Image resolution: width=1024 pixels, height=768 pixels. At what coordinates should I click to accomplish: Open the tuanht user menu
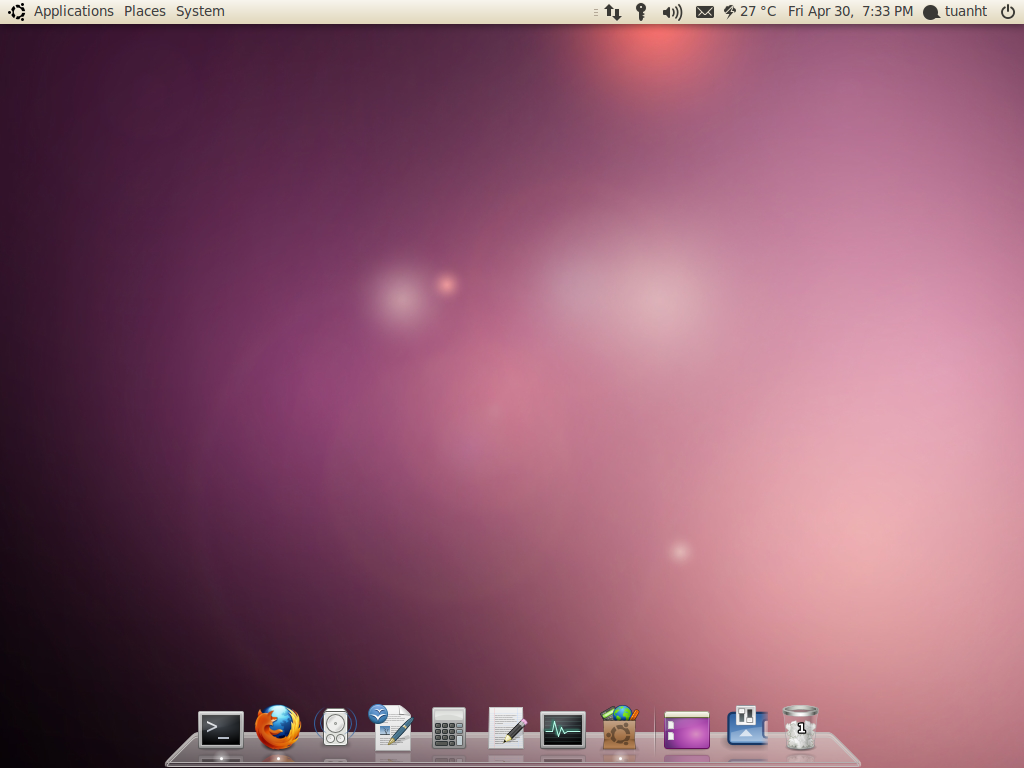click(x=955, y=11)
